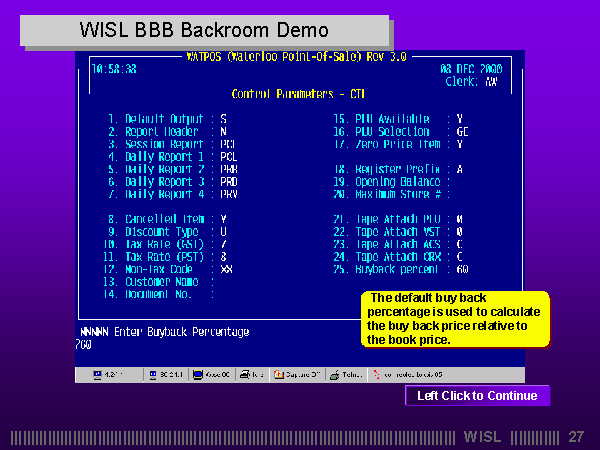
Task: Open the third taskbar item with blue screen icon
Action: pos(213,375)
